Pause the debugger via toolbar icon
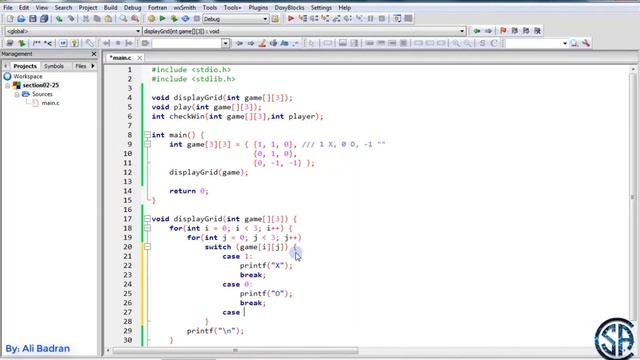This screenshot has width=640, height=360. 371,19
